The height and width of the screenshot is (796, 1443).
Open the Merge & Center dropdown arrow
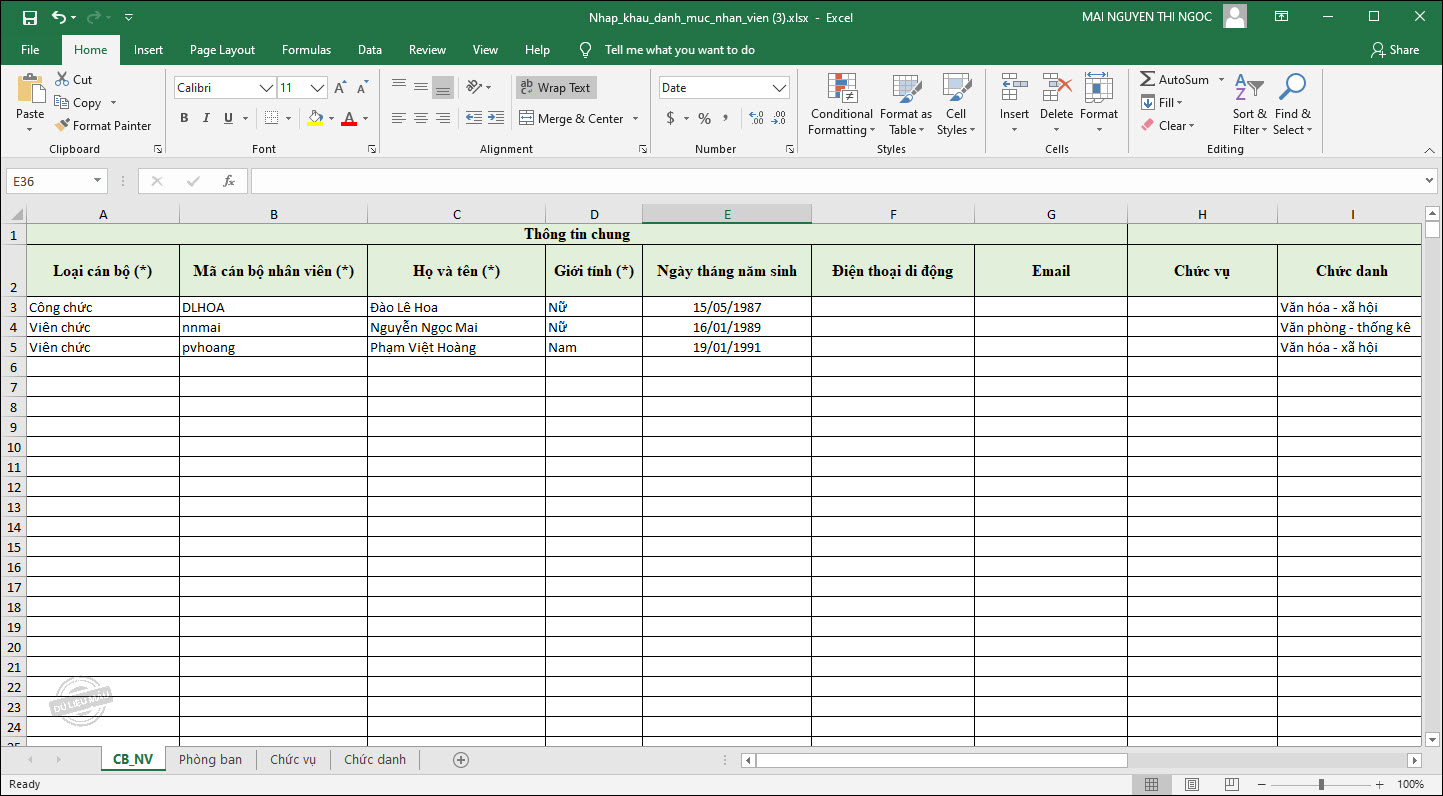click(x=634, y=119)
